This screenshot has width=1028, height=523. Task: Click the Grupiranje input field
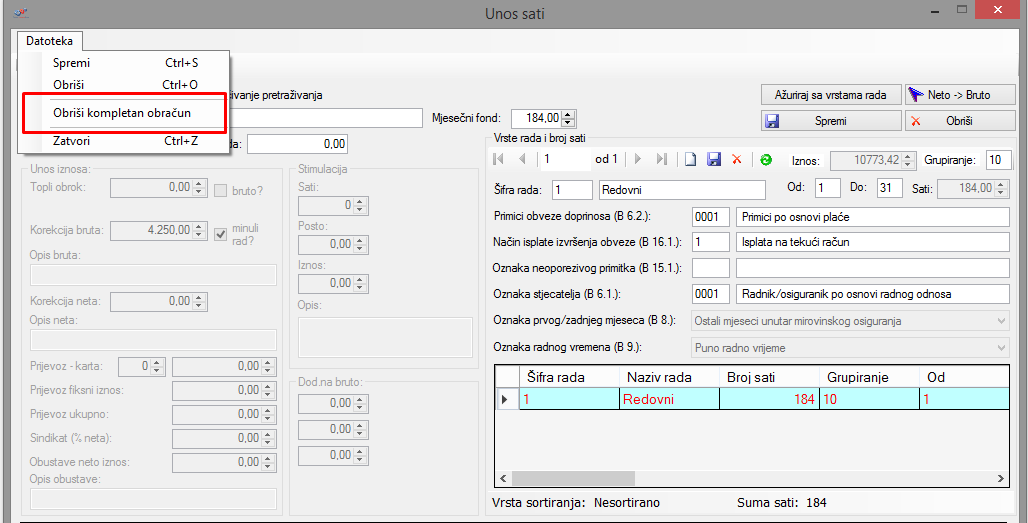pyautogui.click(x=997, y=160)
